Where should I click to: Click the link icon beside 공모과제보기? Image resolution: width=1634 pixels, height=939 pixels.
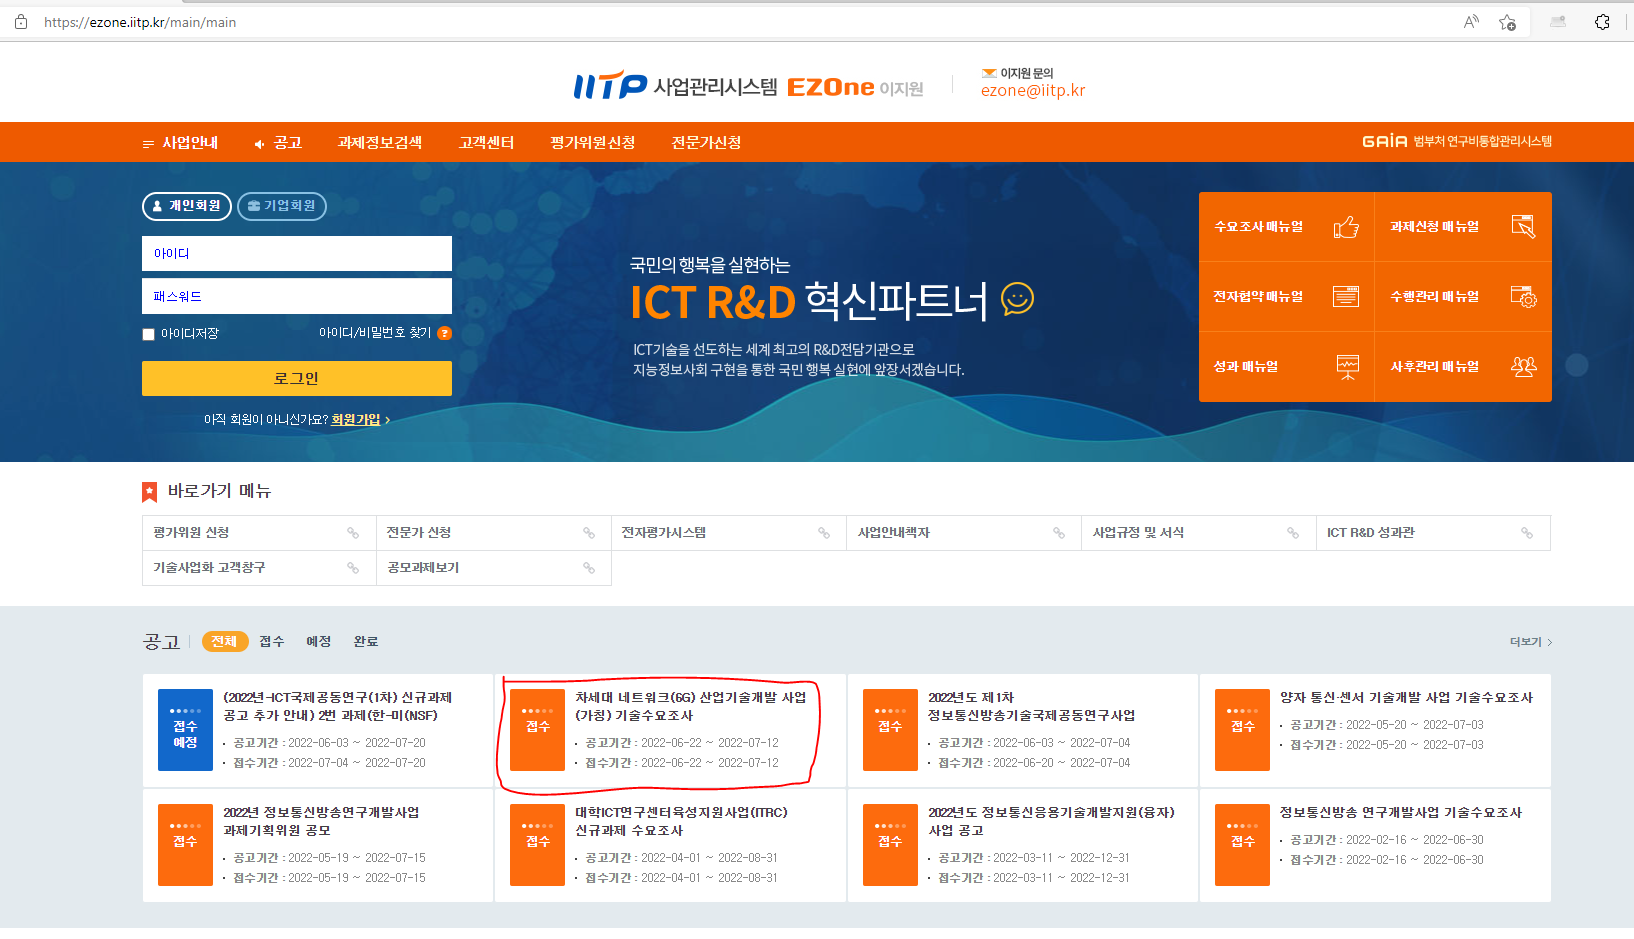click(x=589, y=568)
